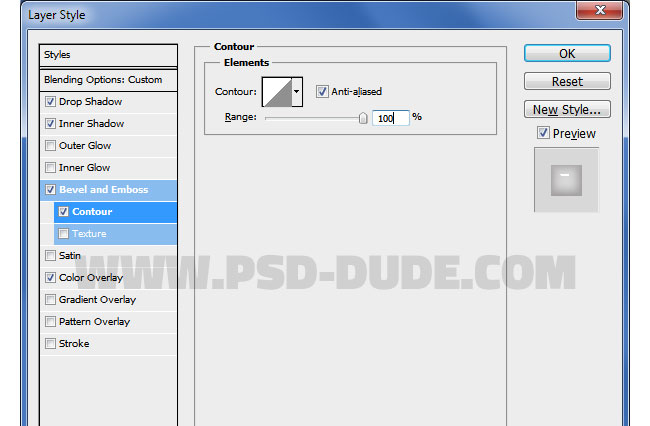
Task: Select the Gradient Overlay style row
Action: click(x=108, y=300)
